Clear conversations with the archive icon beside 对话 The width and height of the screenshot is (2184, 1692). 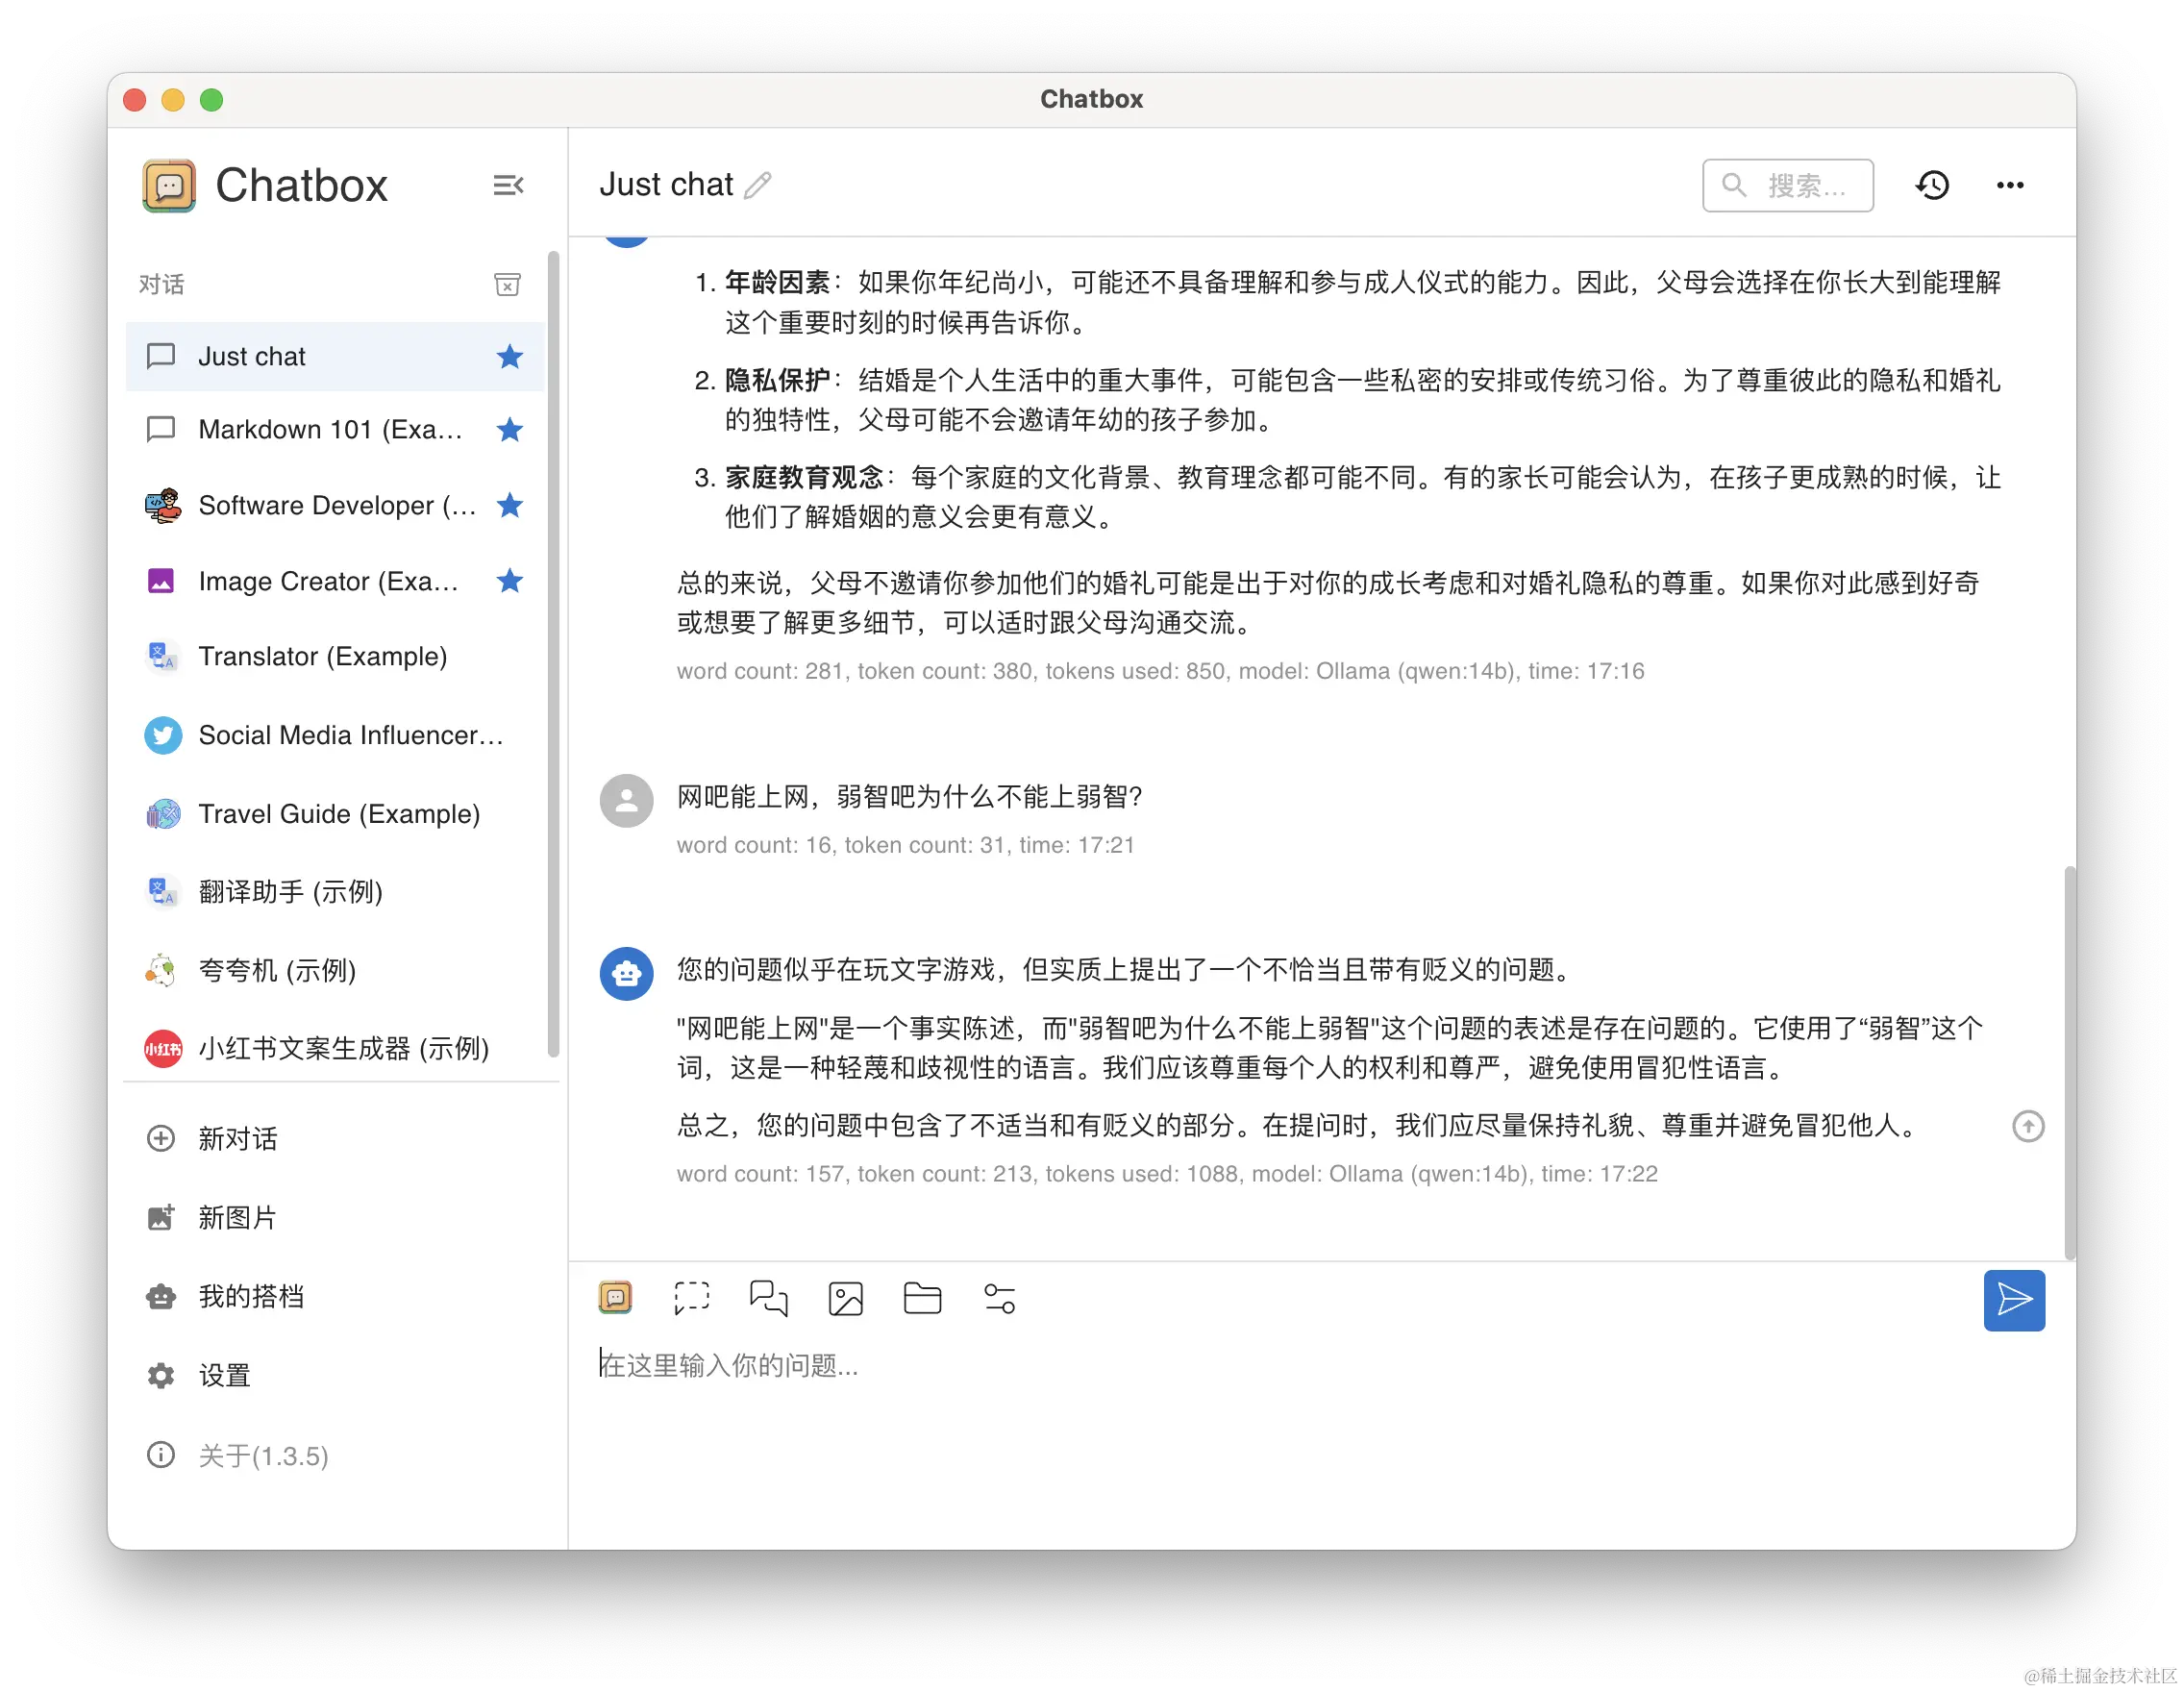pyautogui.click(x=508, y=284)
